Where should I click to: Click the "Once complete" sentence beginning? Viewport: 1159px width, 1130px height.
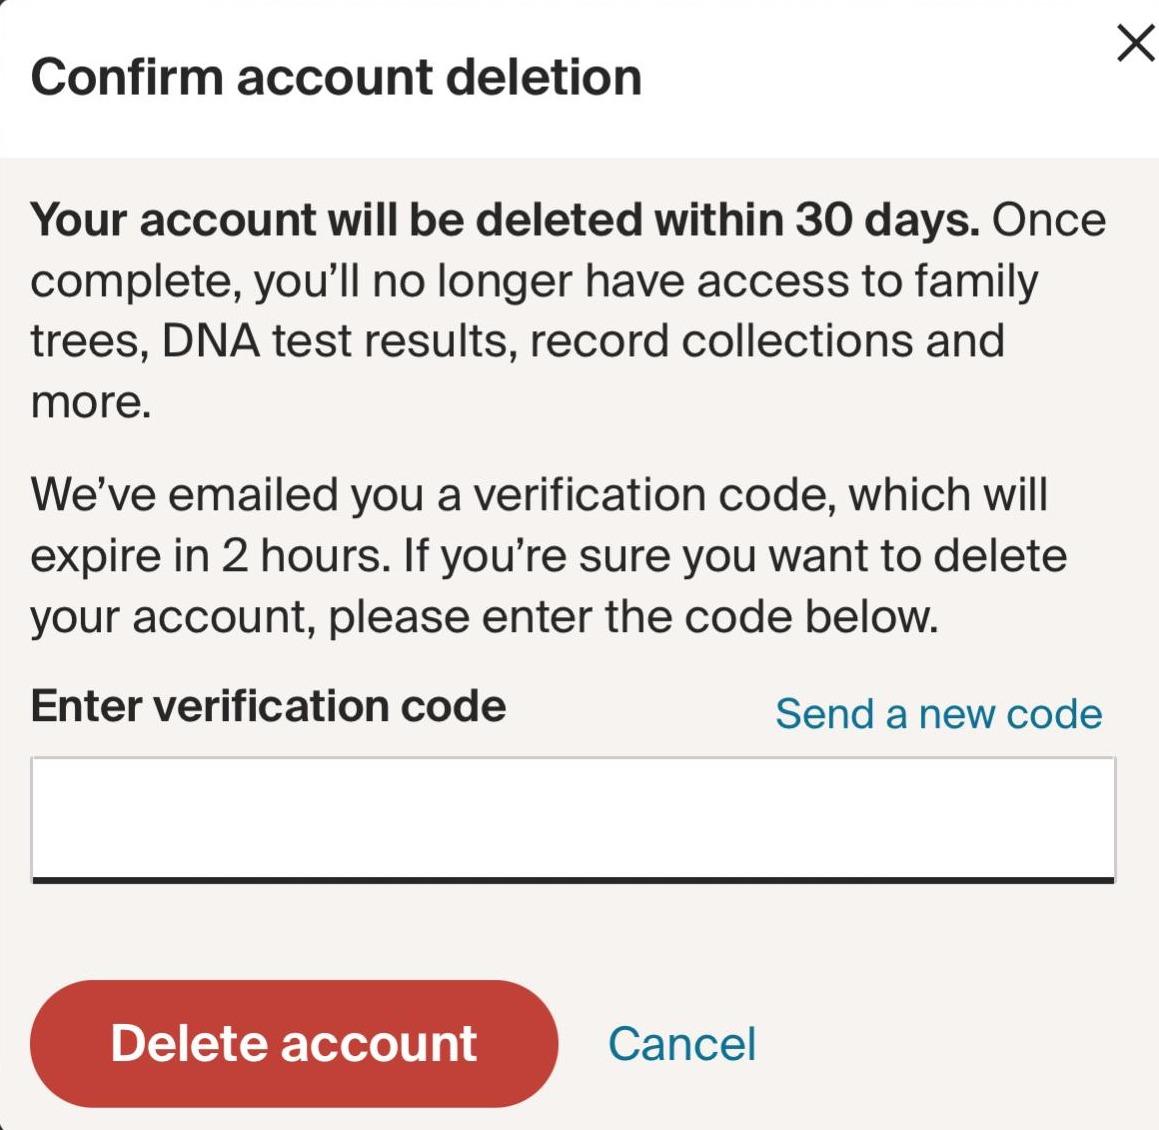coord(1048,220)
